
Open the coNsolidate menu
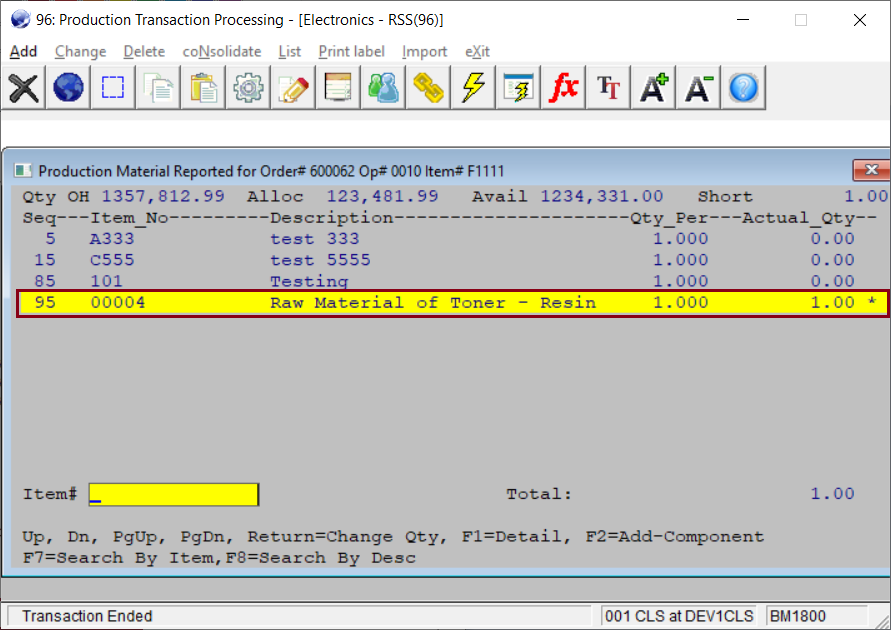pyautogui.click(x=222, y=51)
